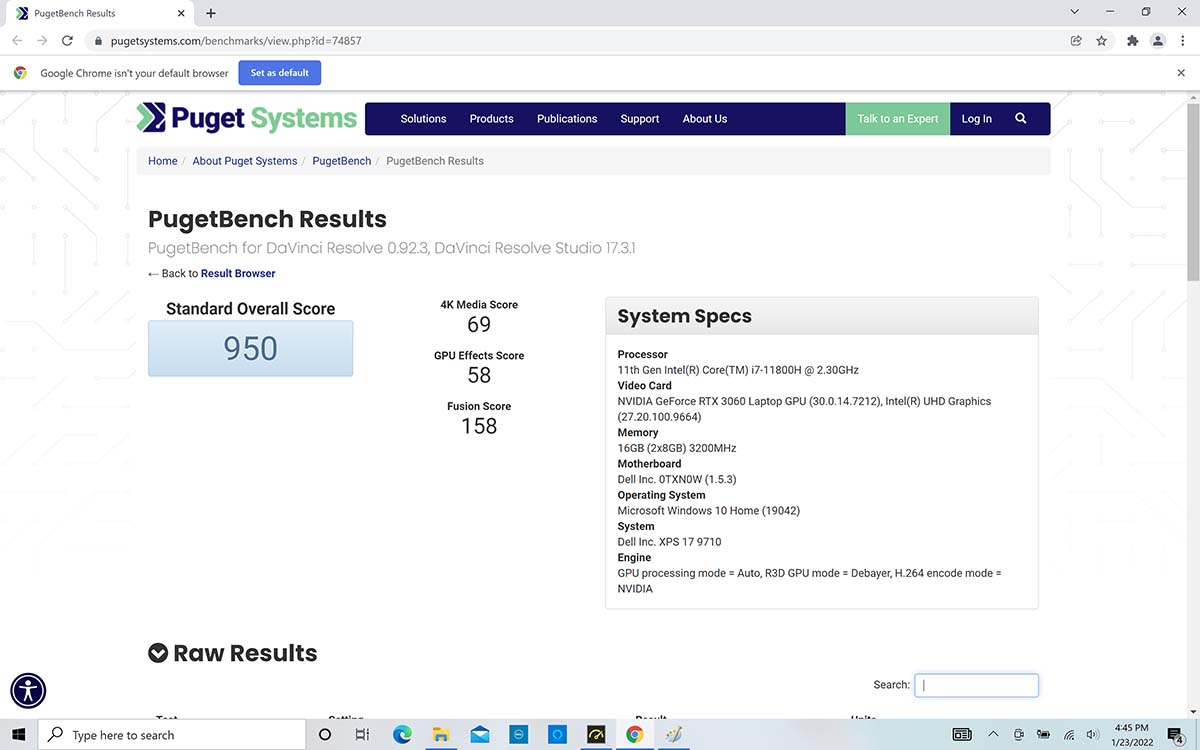The height and width of the screenshot is (750, 1200).
Task: Open the Solutions menu
Action: pyautogui.click(x=423, y=118)
